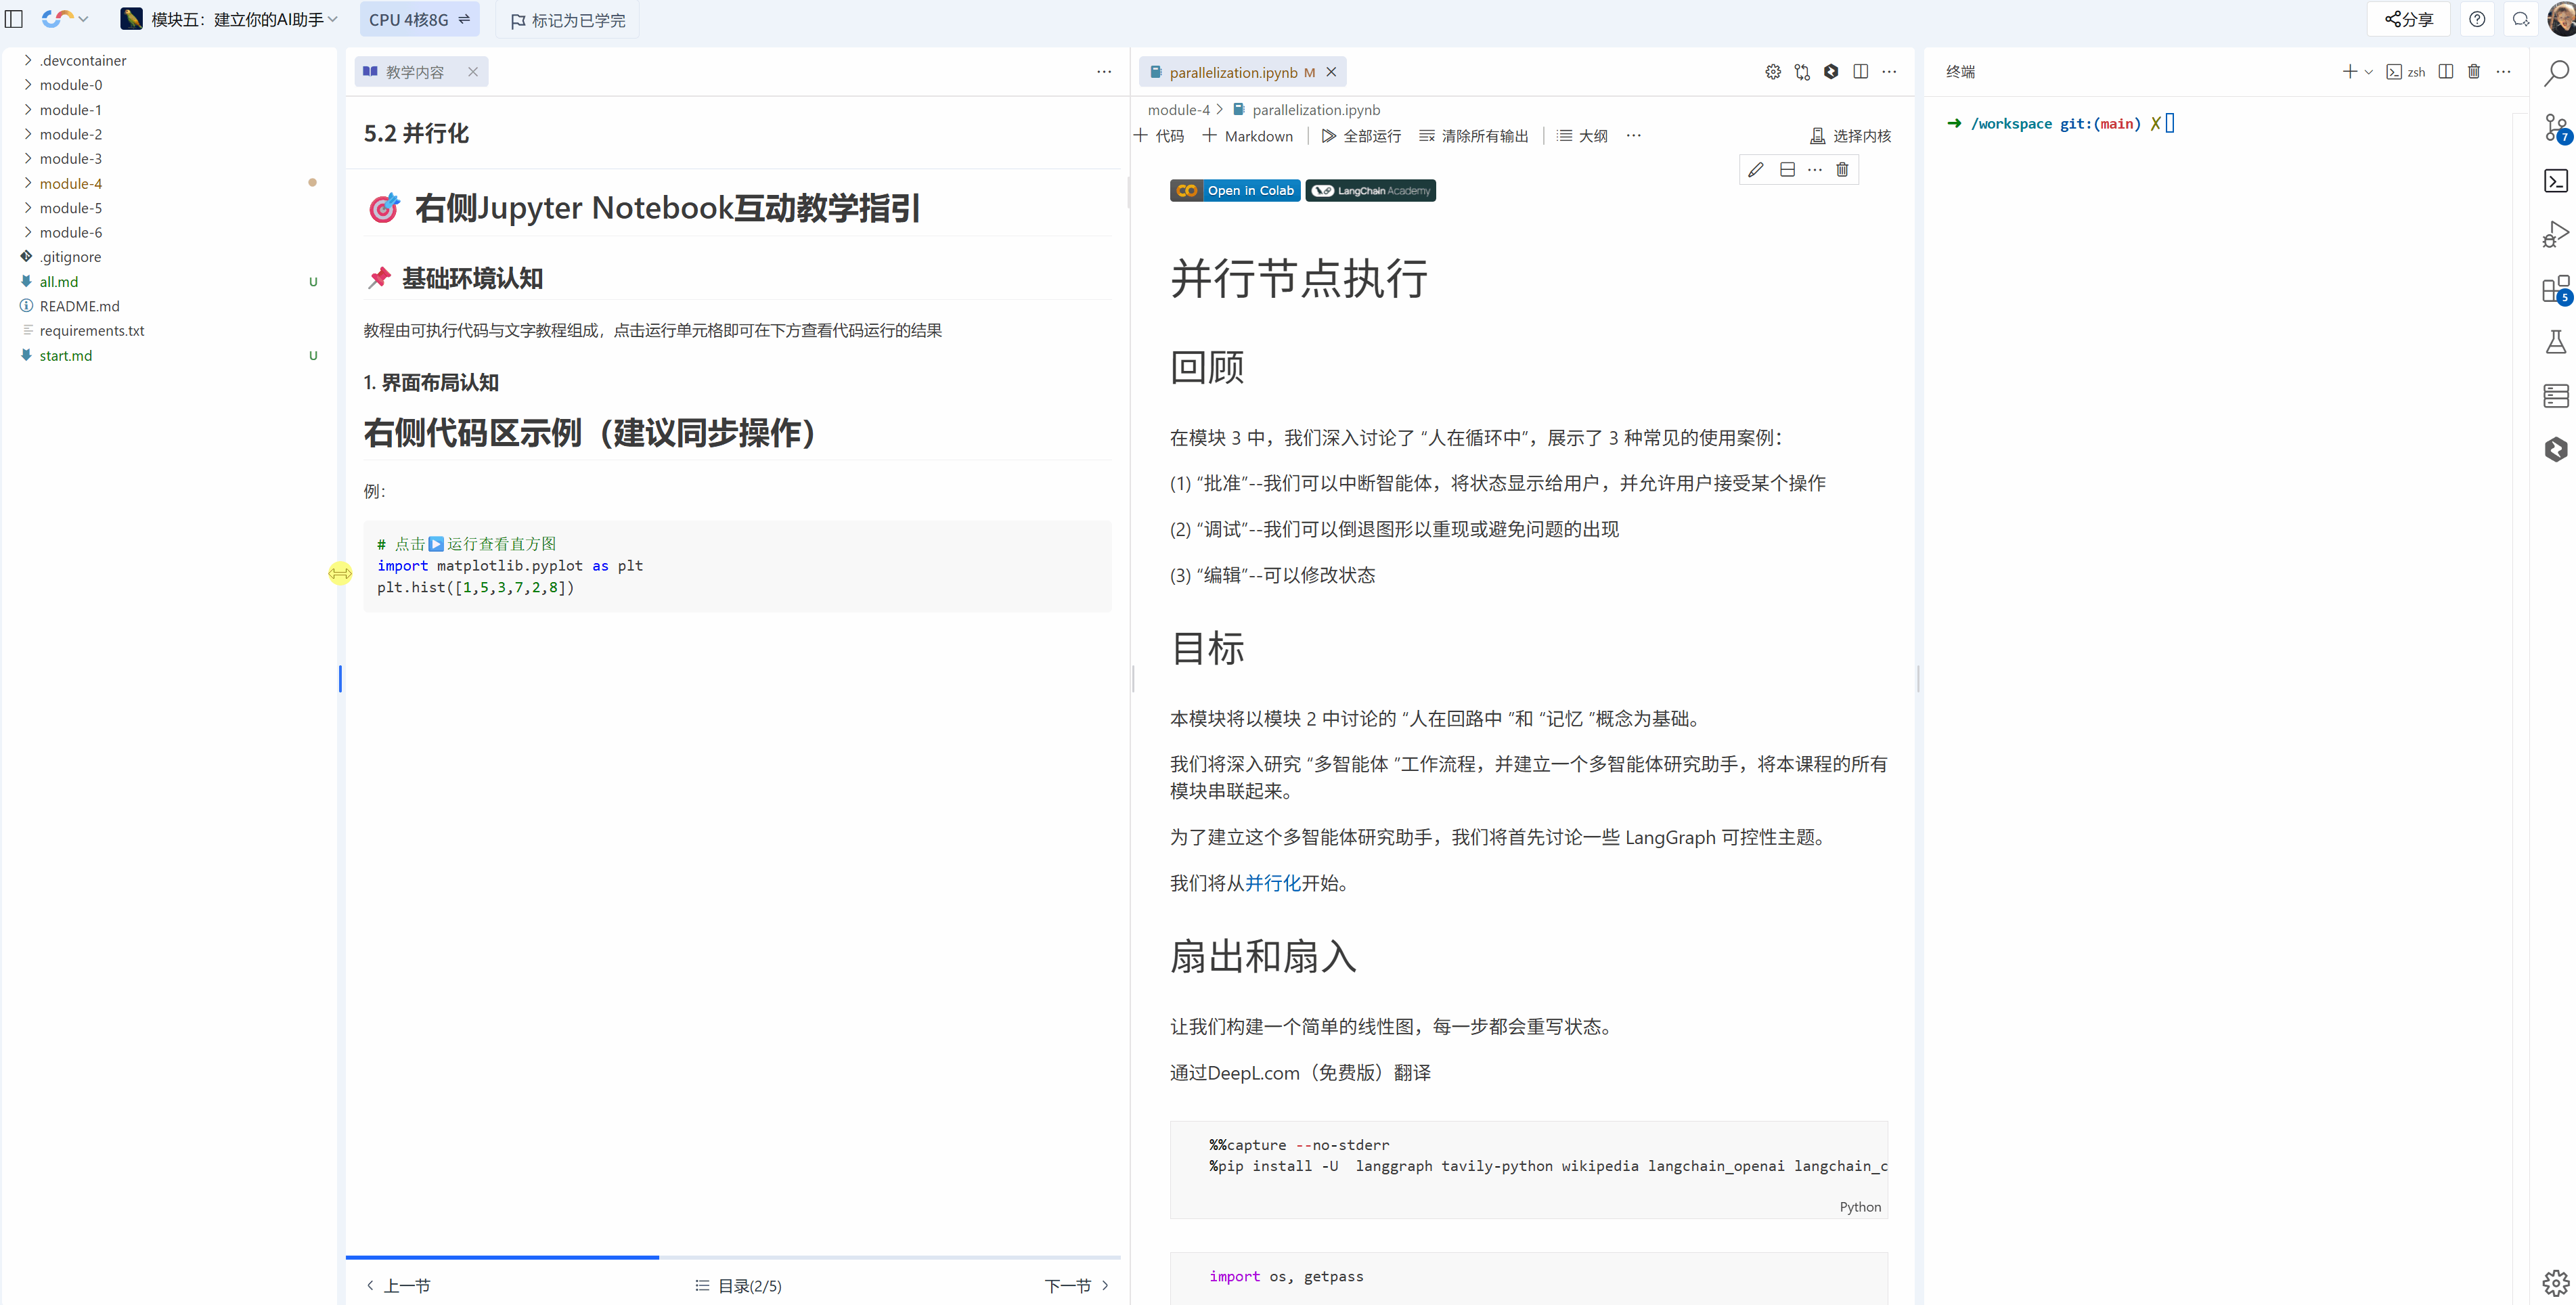Open the extensions icon with badge 5
This screenshot has width=2576, height=1305.
[2555, 289]
